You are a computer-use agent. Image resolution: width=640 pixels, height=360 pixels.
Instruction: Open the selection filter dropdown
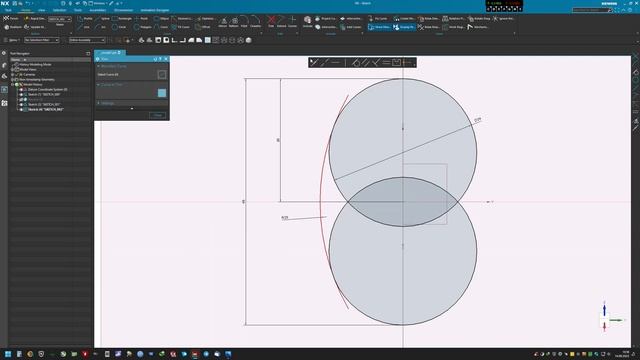42,40
